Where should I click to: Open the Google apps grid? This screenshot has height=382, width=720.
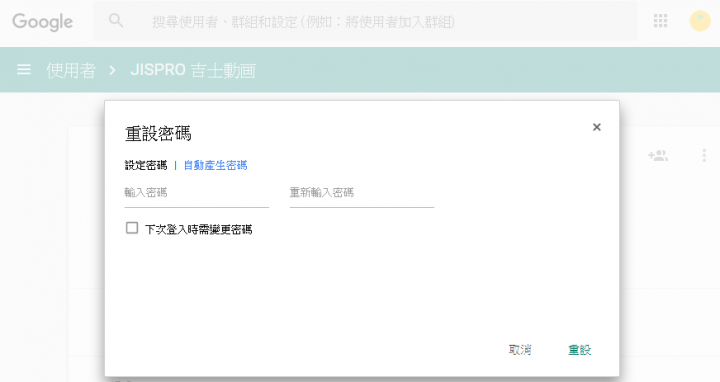pos(660,21)
